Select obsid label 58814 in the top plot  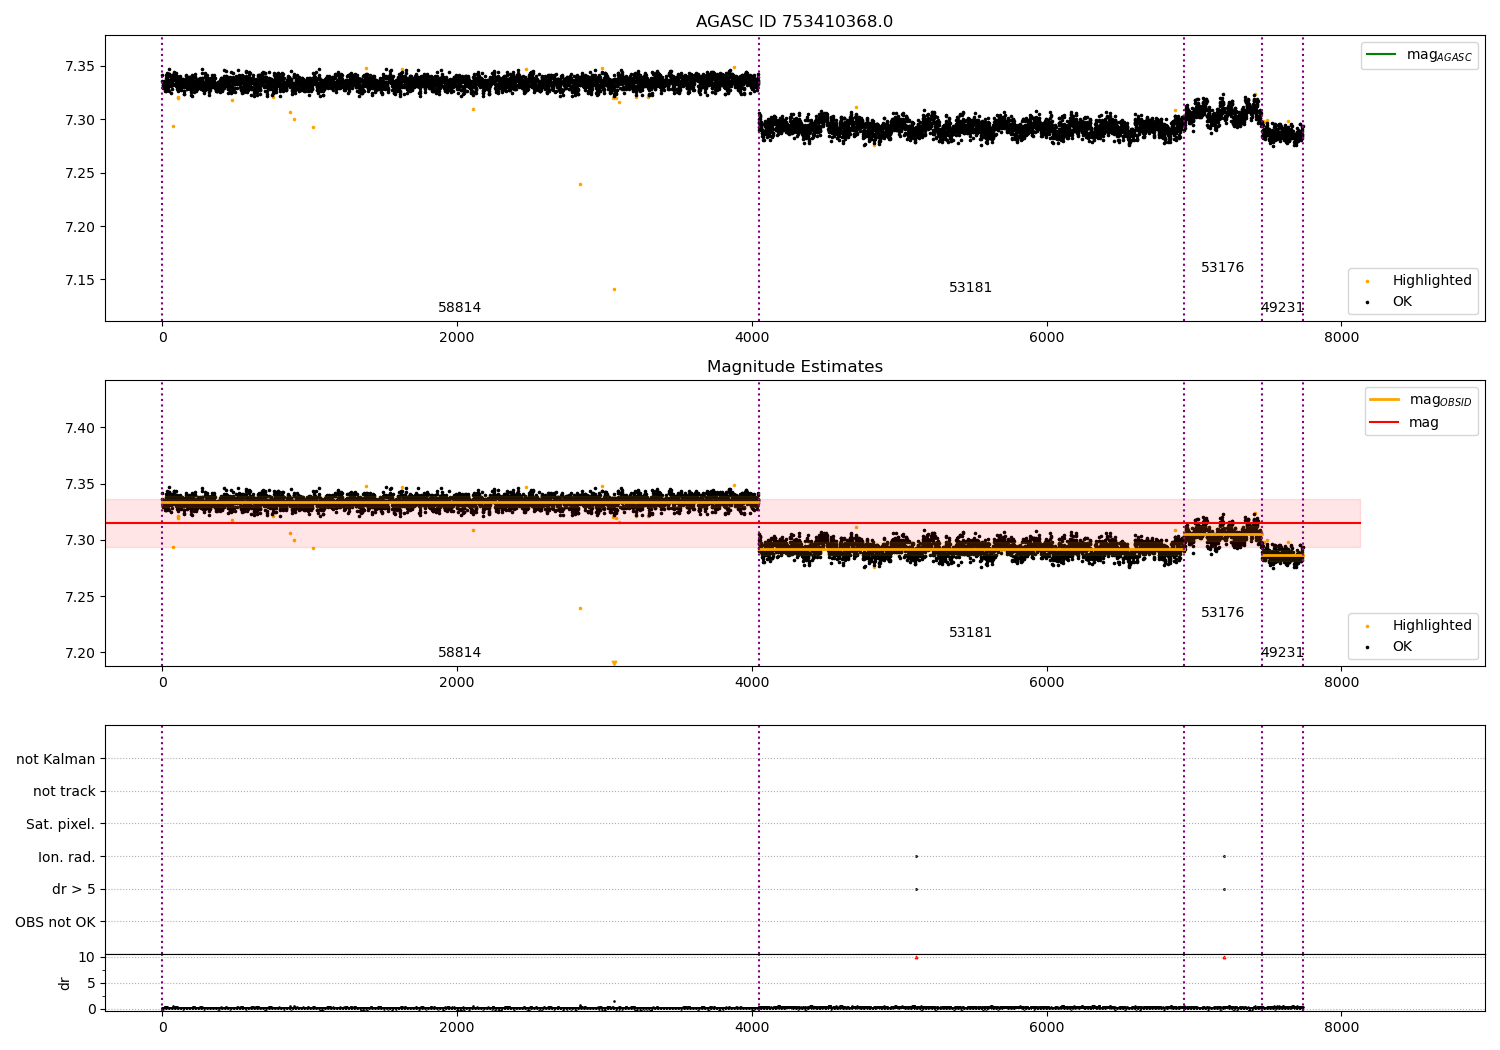(x=459, y=308)
